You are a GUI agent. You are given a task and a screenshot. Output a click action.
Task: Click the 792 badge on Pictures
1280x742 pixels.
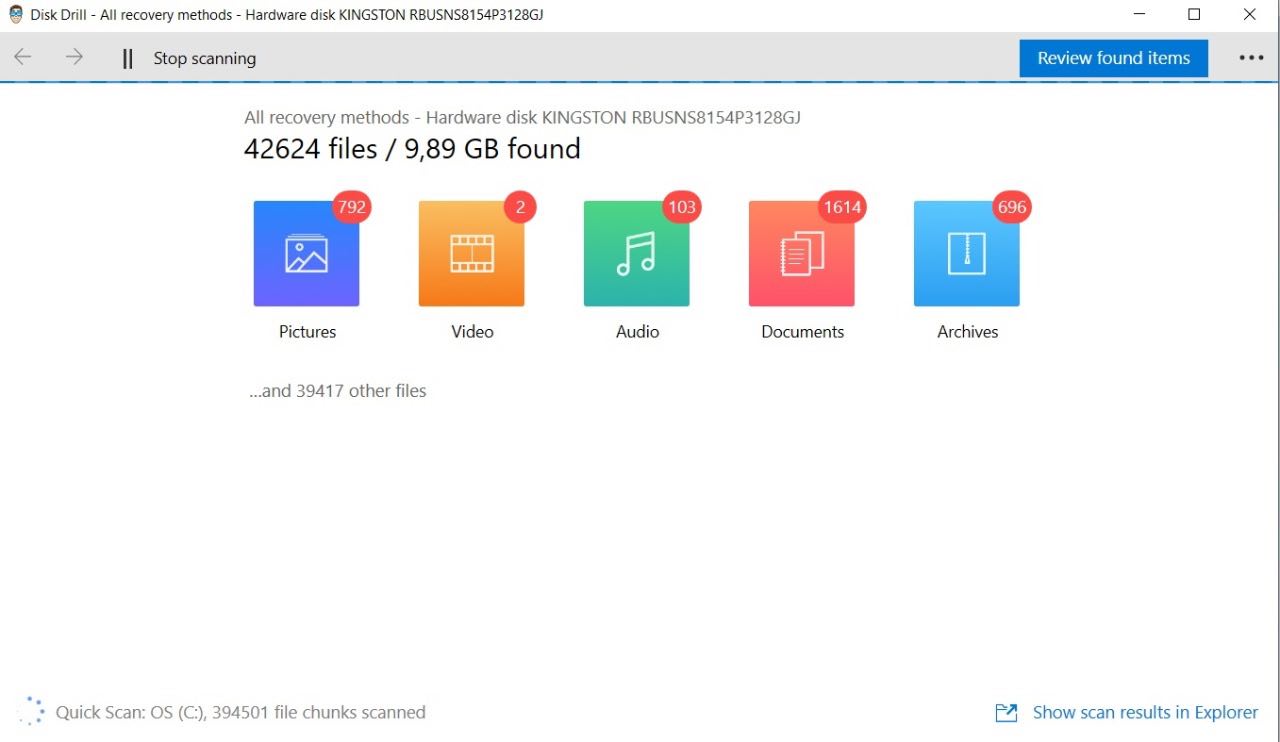point(352,207)
